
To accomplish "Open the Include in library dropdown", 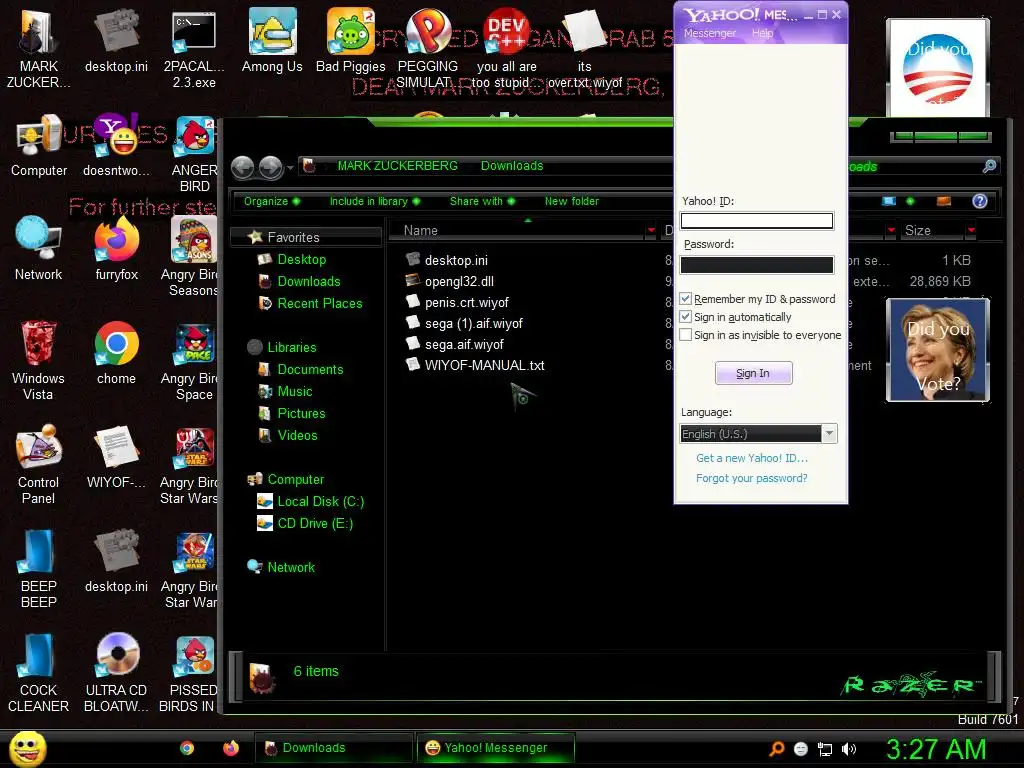I will point(374,201).
